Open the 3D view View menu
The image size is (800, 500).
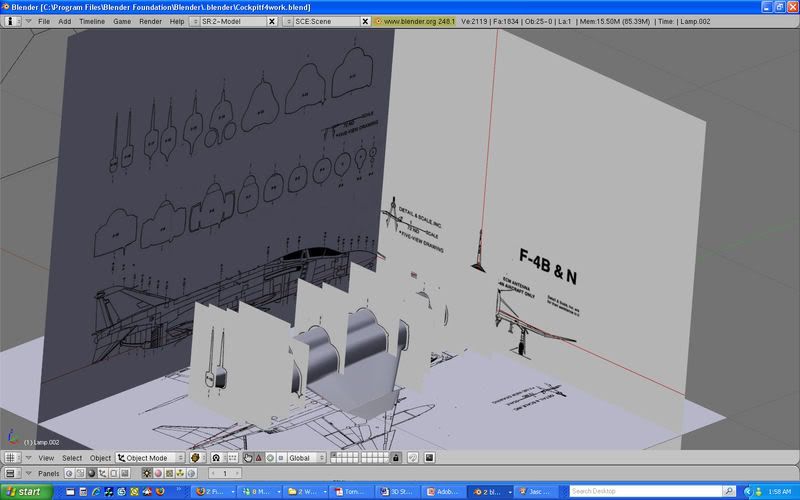pyautogui.click(x=46, y=458)
